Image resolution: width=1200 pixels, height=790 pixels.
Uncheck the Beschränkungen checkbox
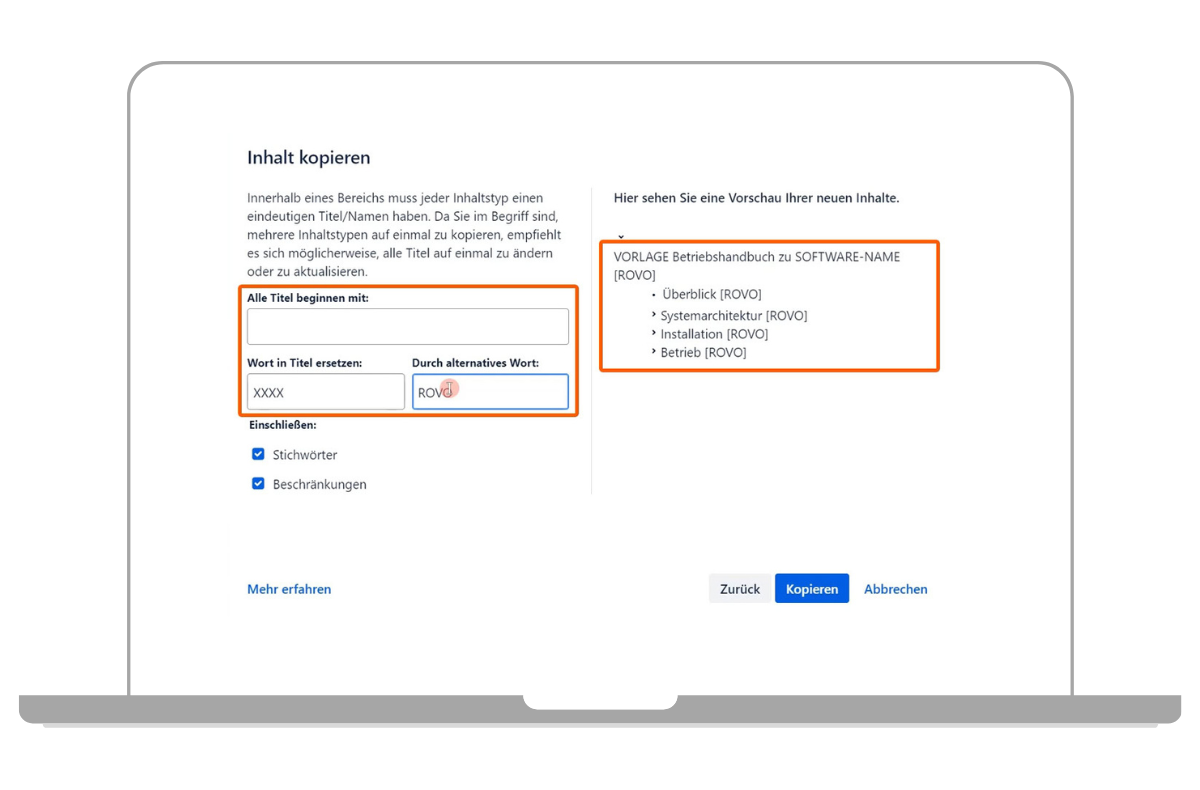[x=258, y=484]
